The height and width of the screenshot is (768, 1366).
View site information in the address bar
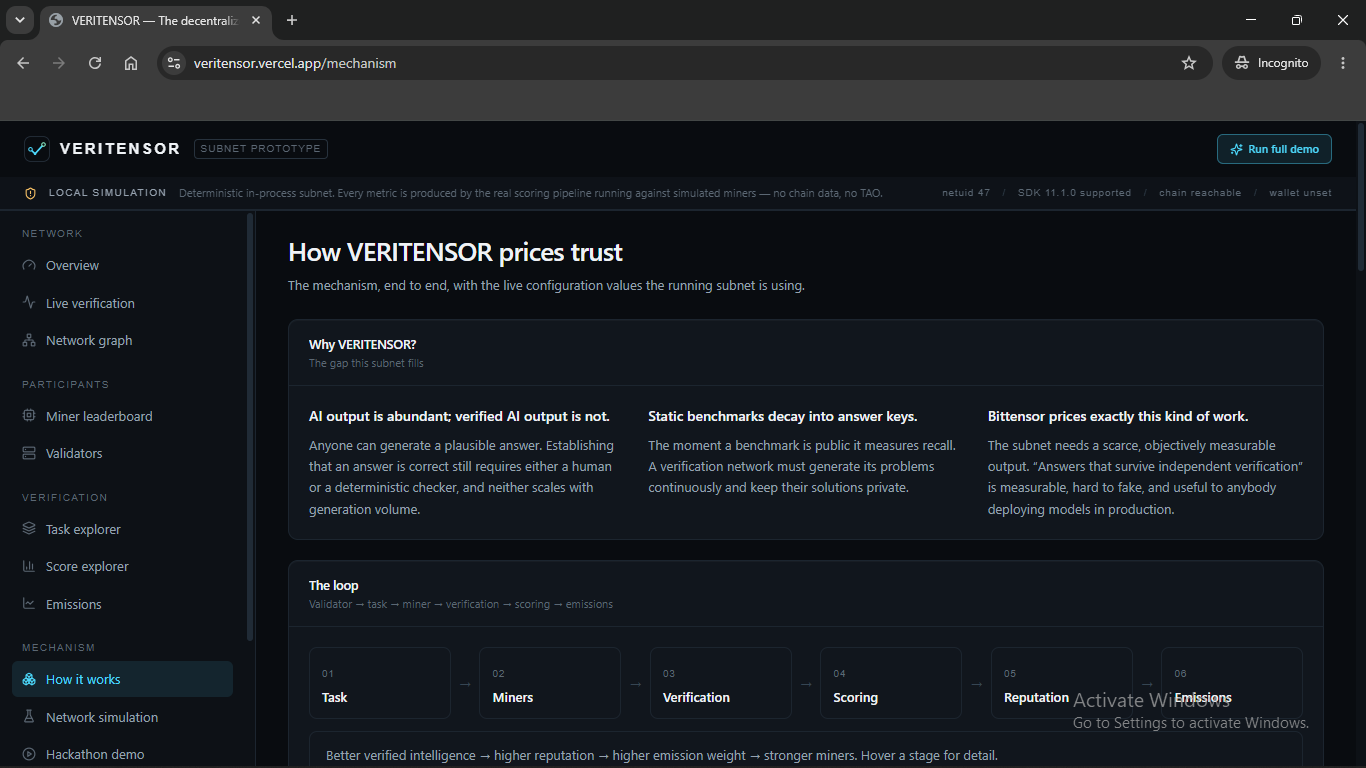(174, 63)
